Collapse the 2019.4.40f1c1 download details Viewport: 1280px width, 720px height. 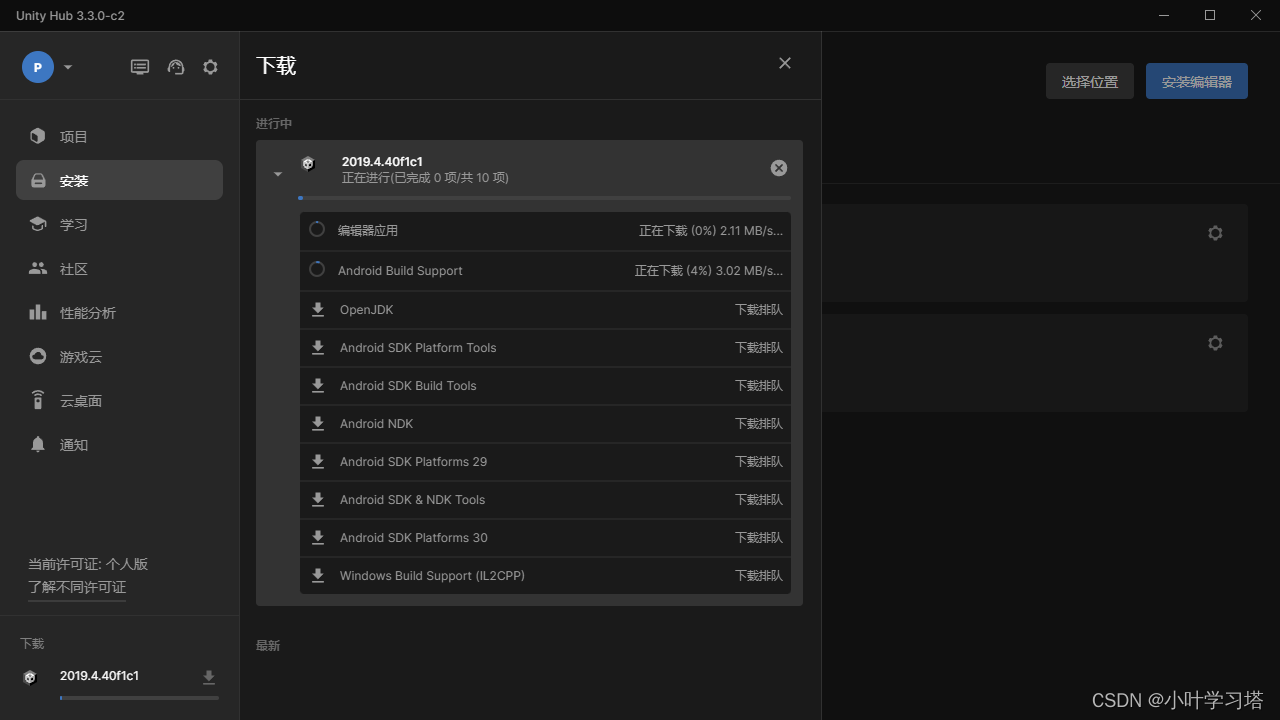click(278, 174)
